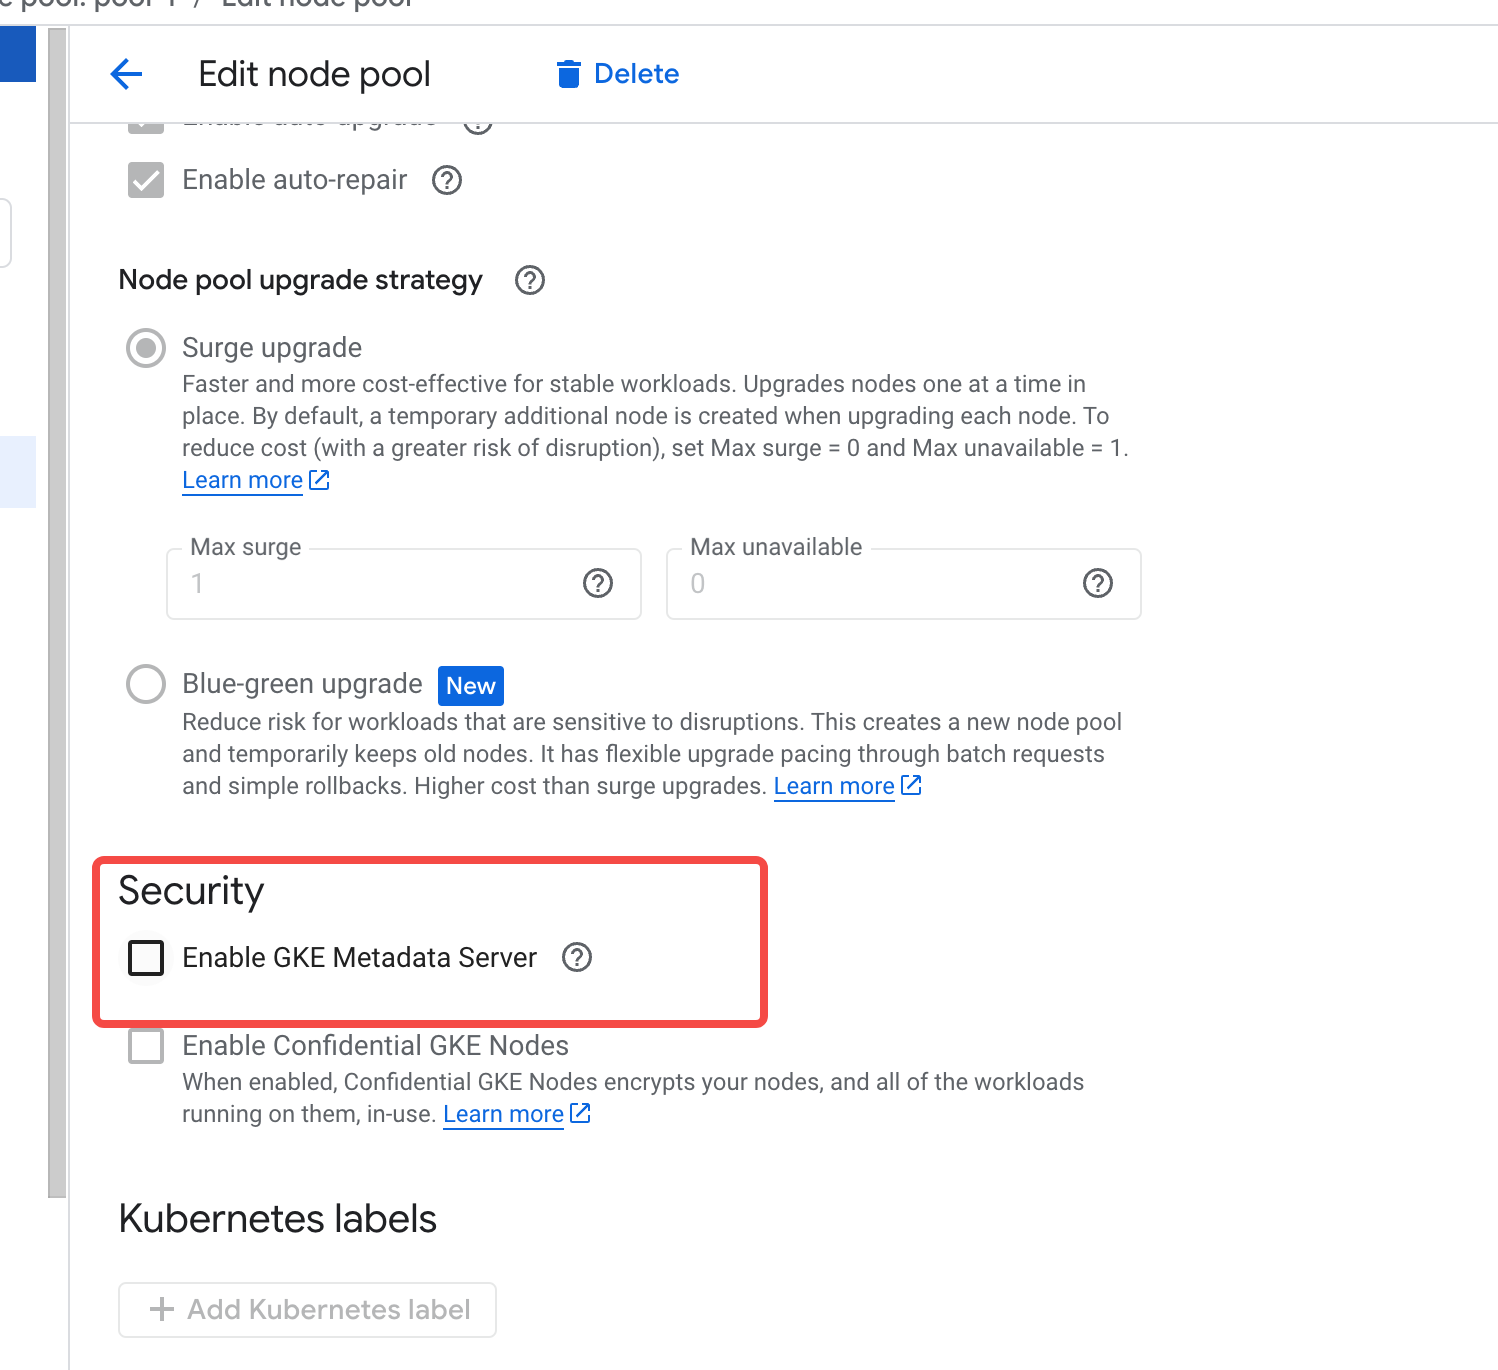Open help for Node pool upgrade strategy
Image resolution: width=1498 pixels, height=1370 pixels.
(529, 280)
